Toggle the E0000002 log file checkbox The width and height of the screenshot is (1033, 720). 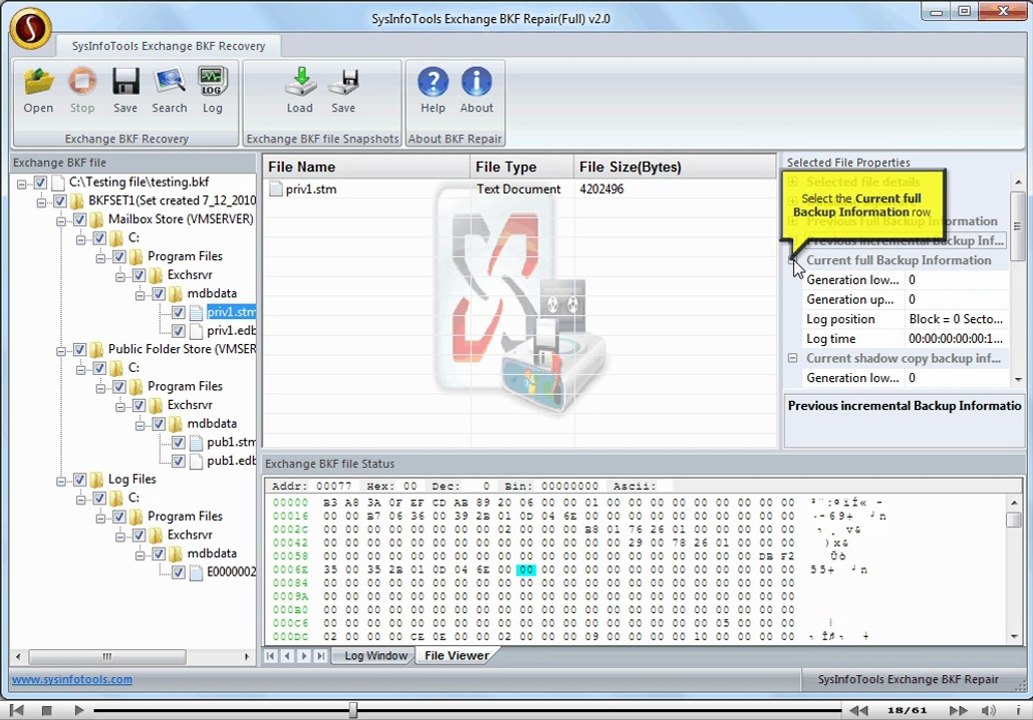coord(179,572)
